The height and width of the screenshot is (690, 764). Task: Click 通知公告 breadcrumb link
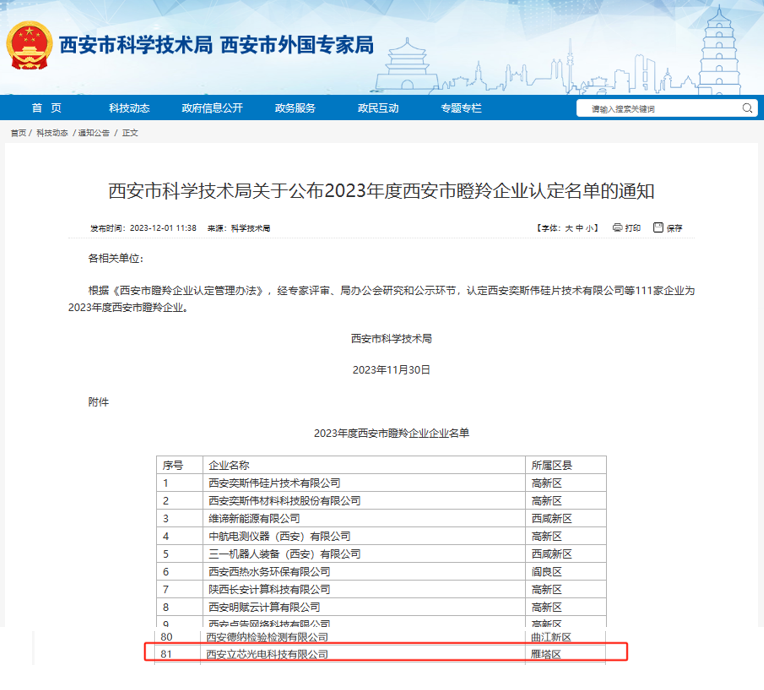coord(94,133)
